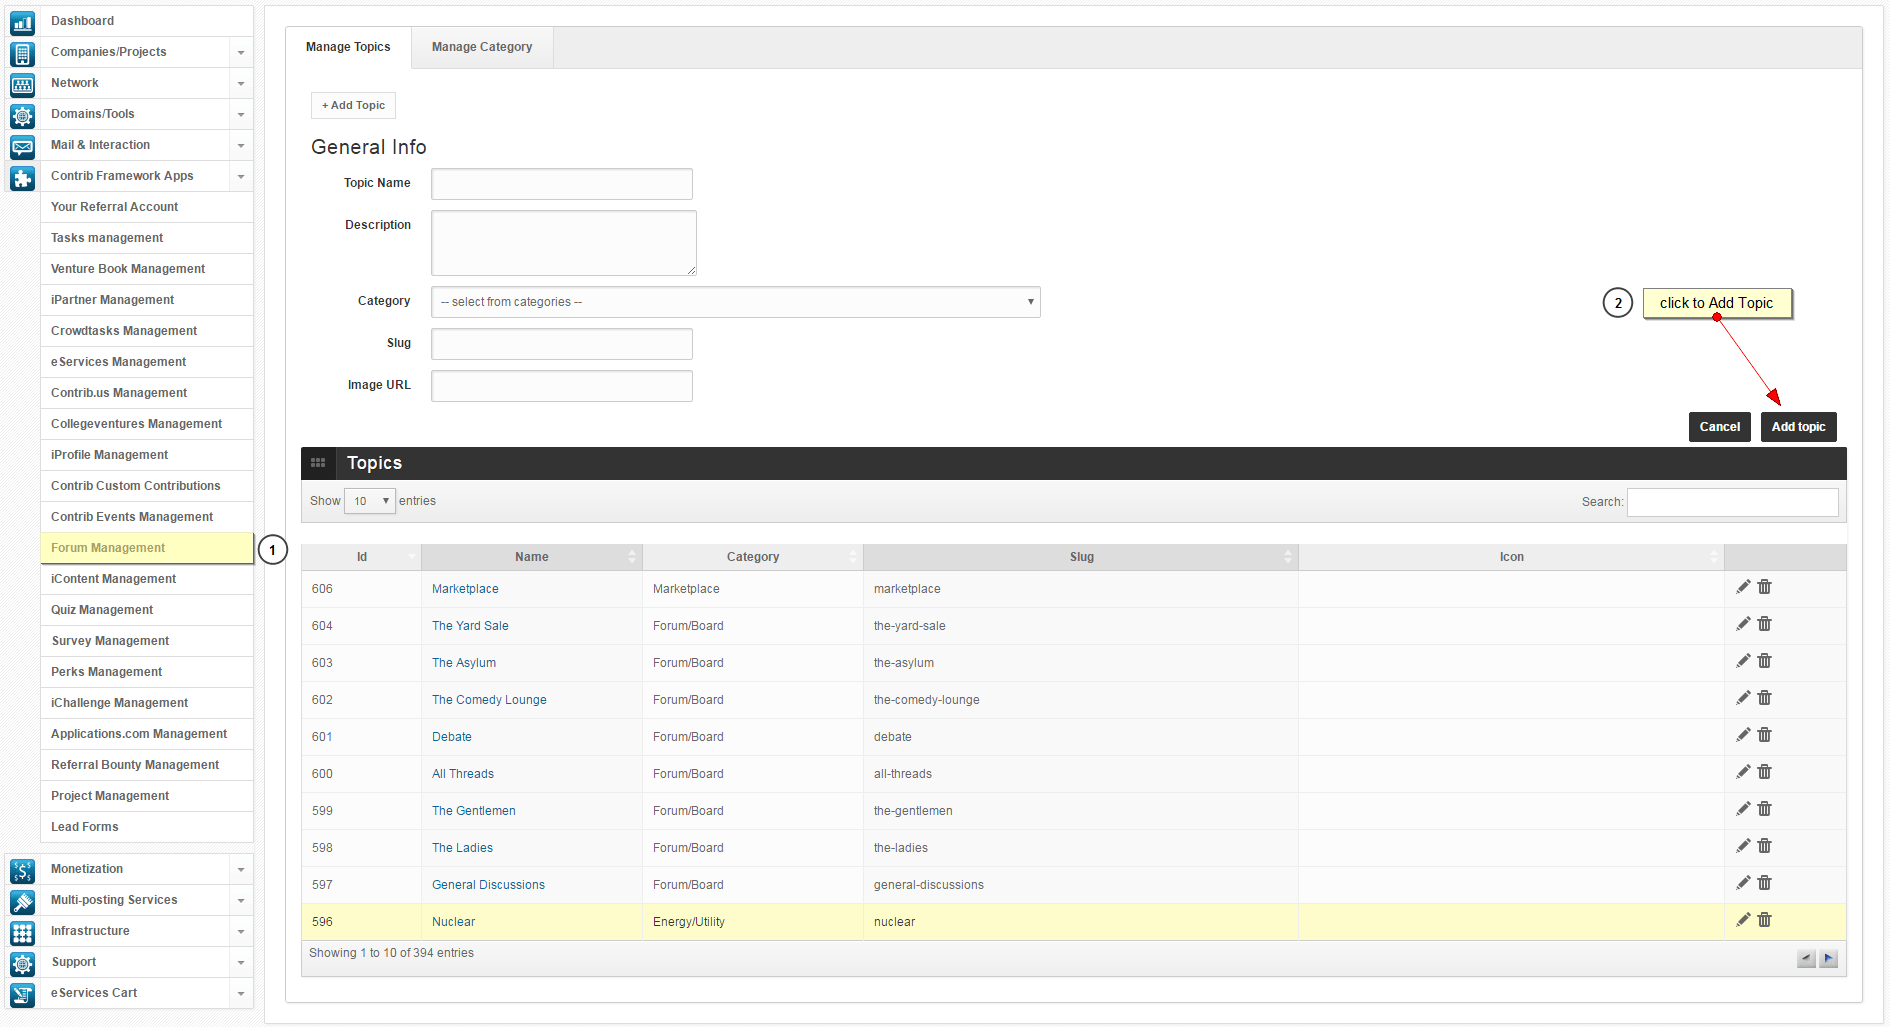Edit the All Threads topic
This screenshot has height=1027, width=1890.
(1743, 772)
